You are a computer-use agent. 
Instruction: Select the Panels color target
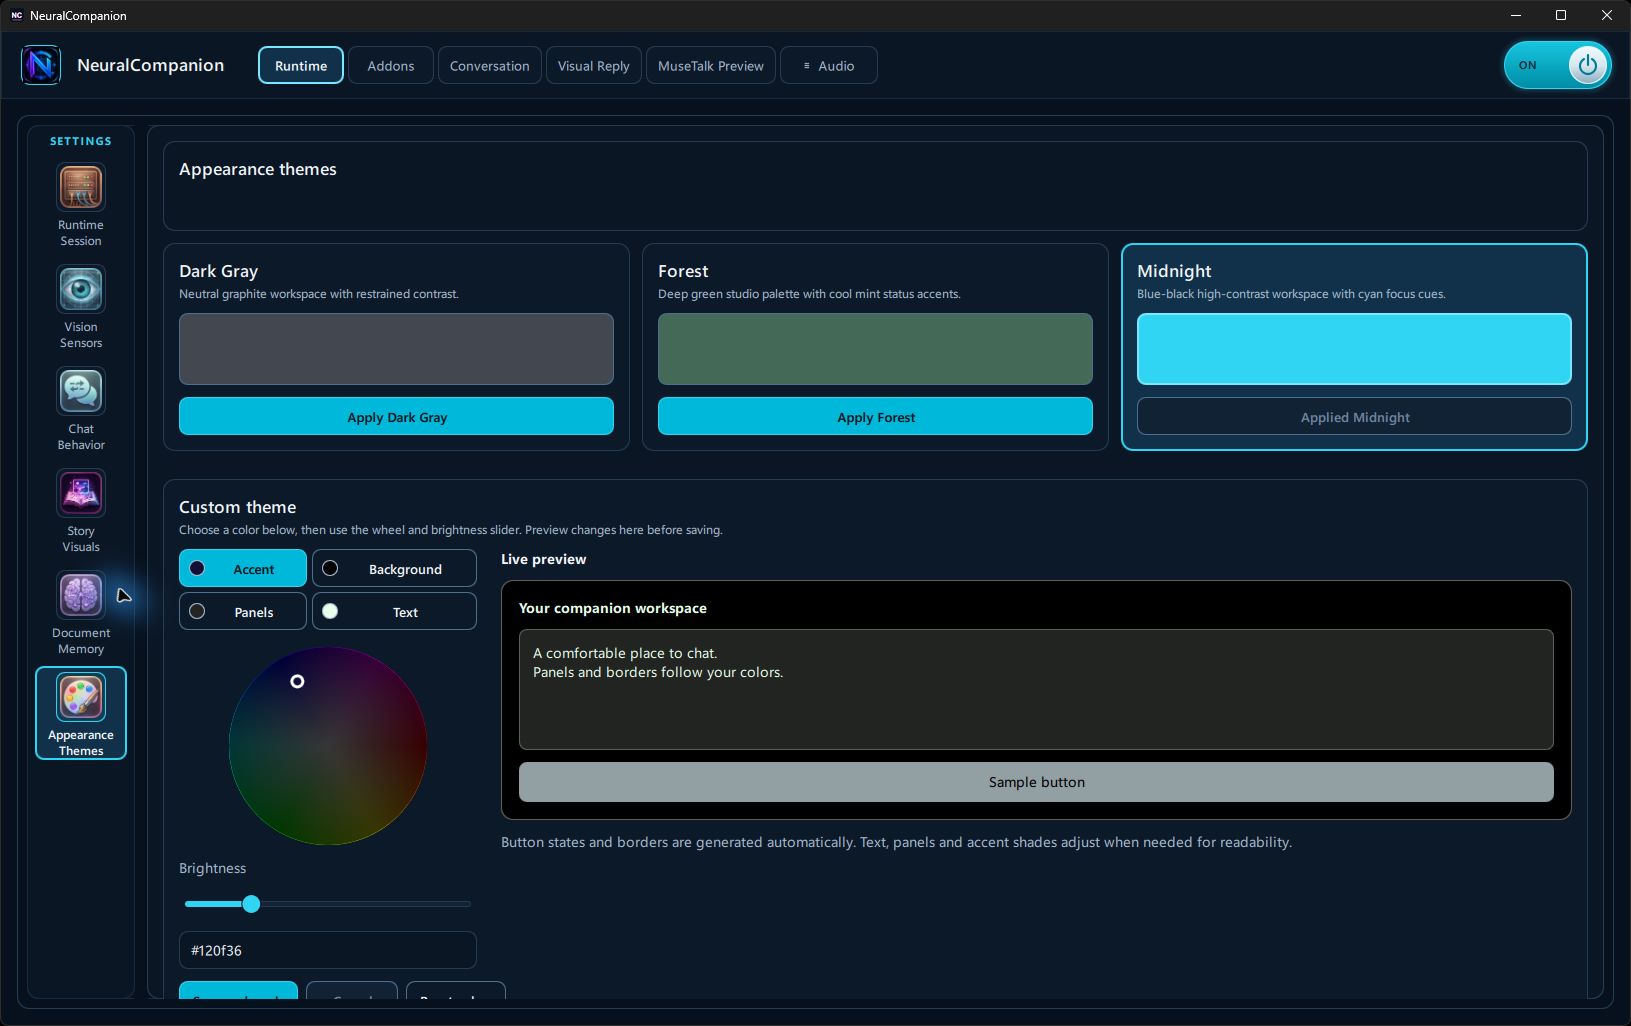point(243,611)
